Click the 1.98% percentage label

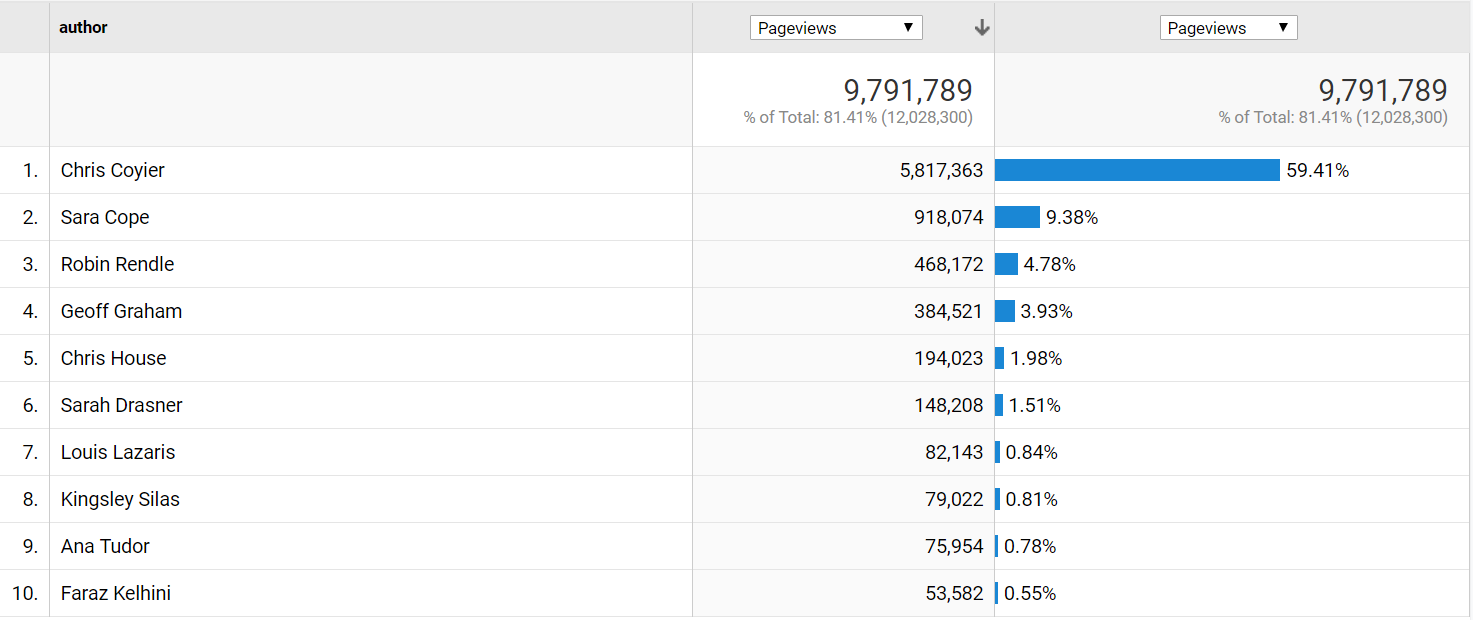[x=1036, y=358]
